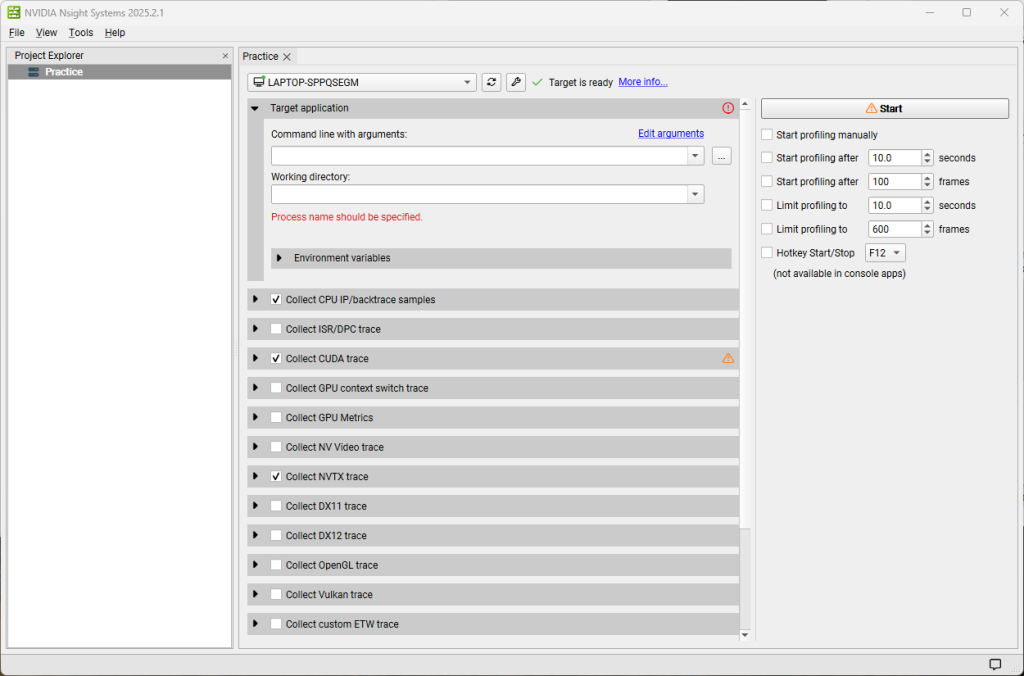Screen dimensions: 1024x676
Task: Expand Collect GPU Metrics options
Action: tap(255, 417)
